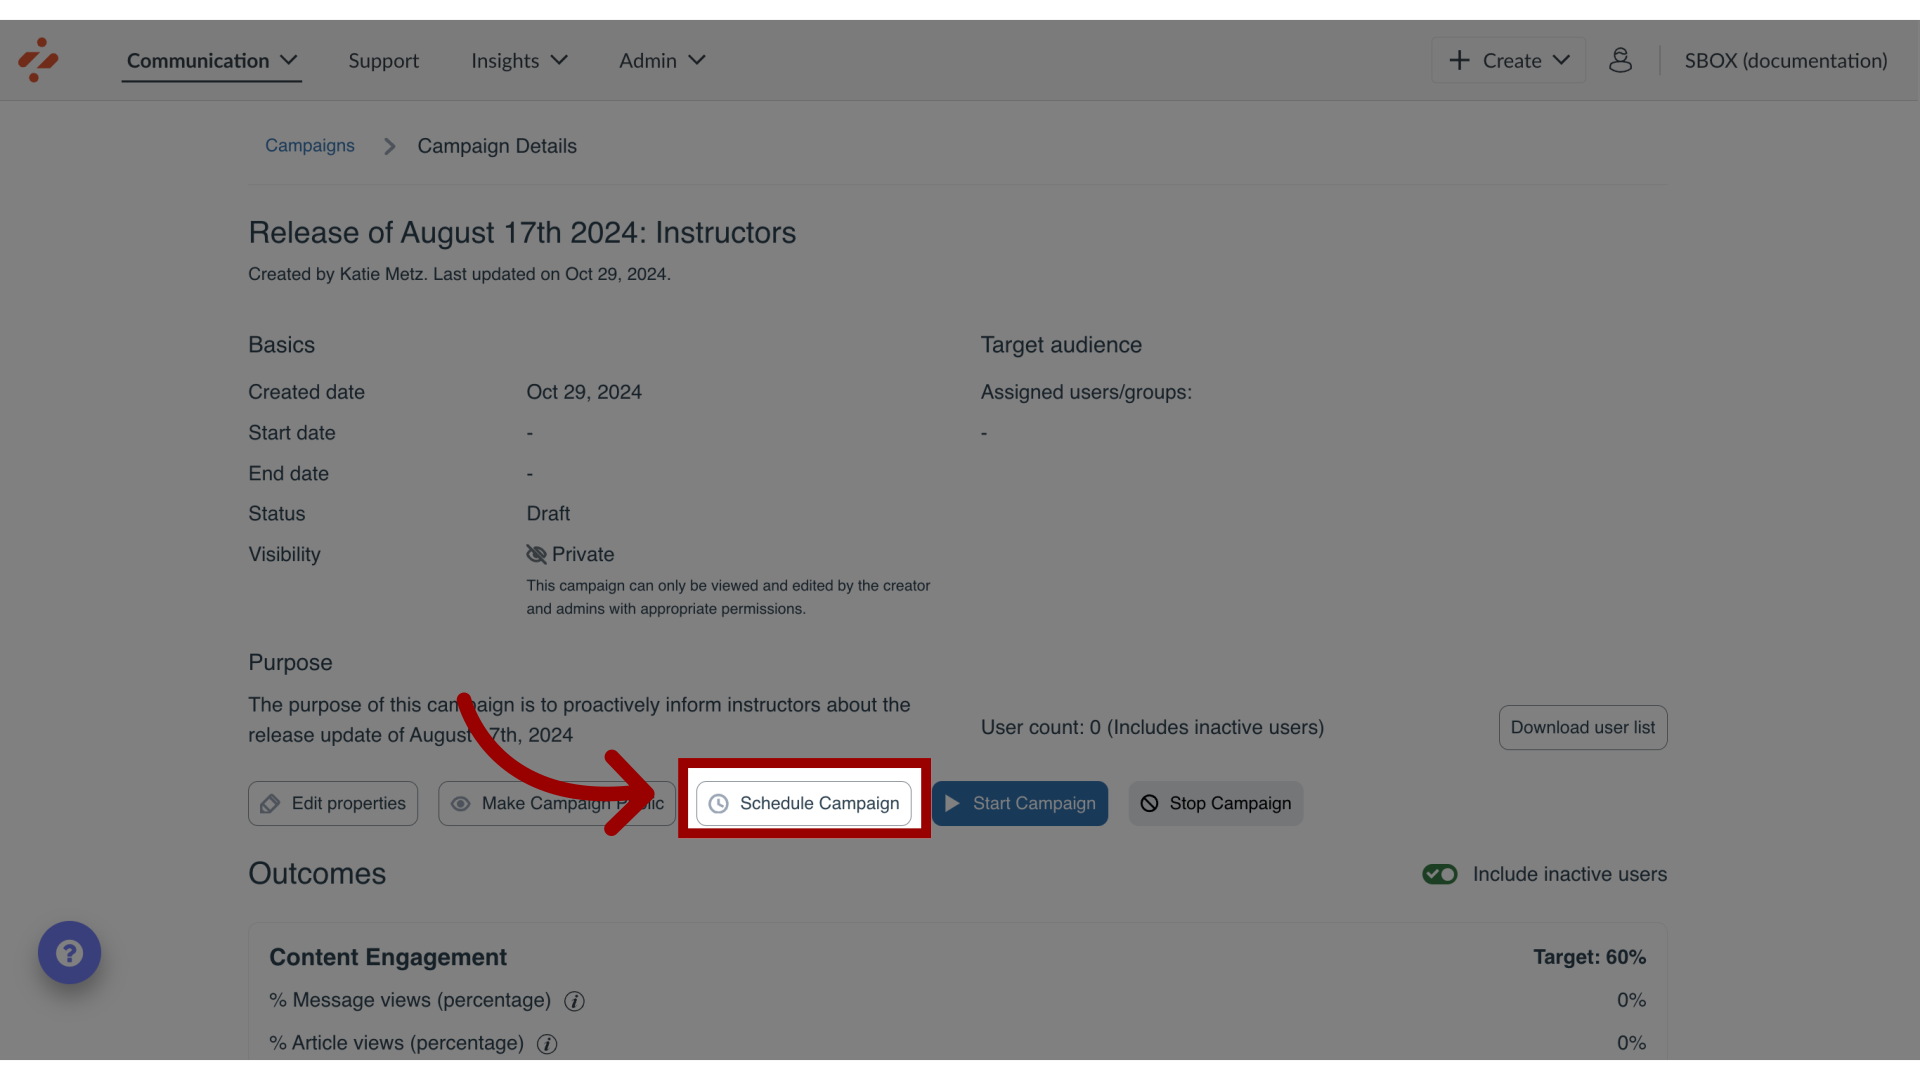Click the help question mark icon
The width and height of the screenshot is (1920, 1080).
[x=70, y=952]
